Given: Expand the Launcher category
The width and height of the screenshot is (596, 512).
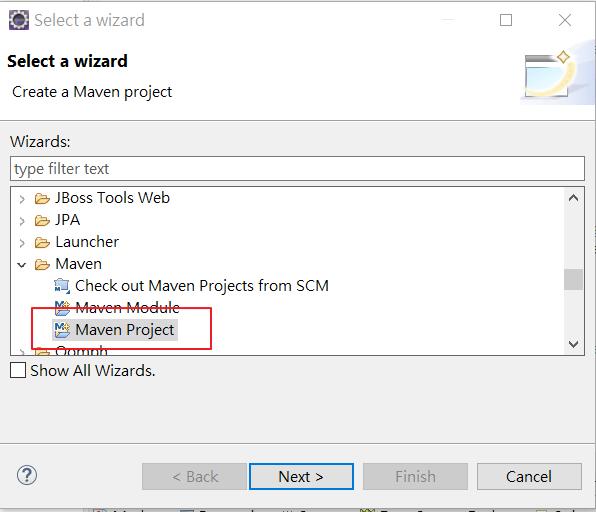Looking at the screenshot, I should point(22,243).
